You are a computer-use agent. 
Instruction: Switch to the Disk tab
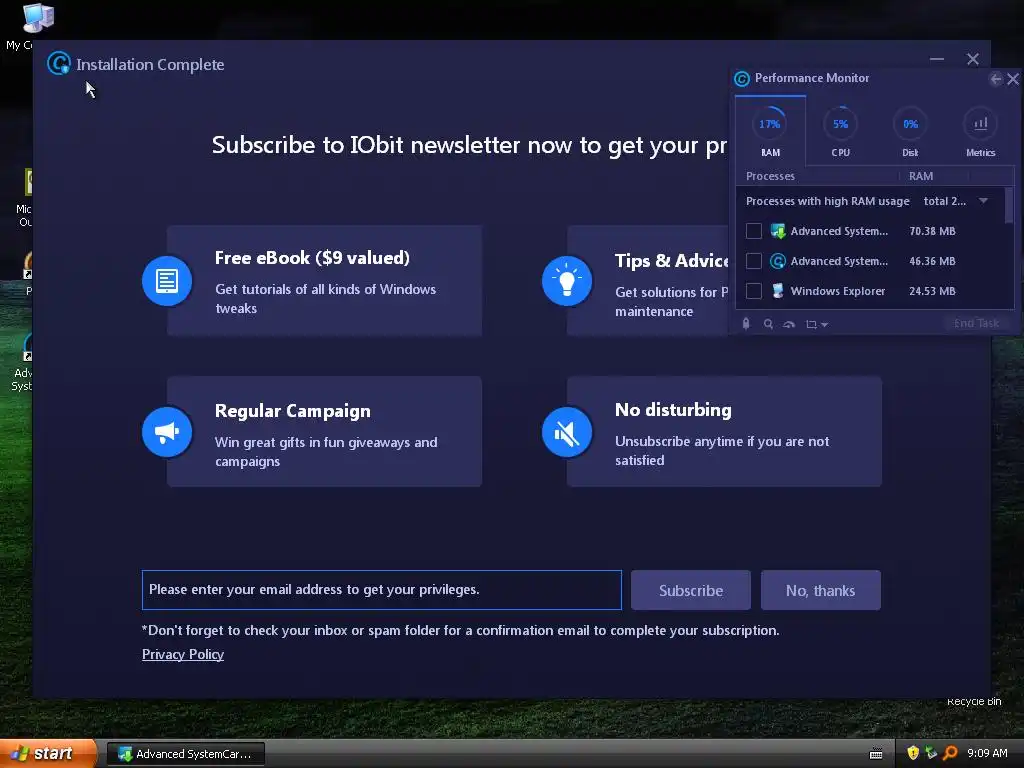pos(910,131)
